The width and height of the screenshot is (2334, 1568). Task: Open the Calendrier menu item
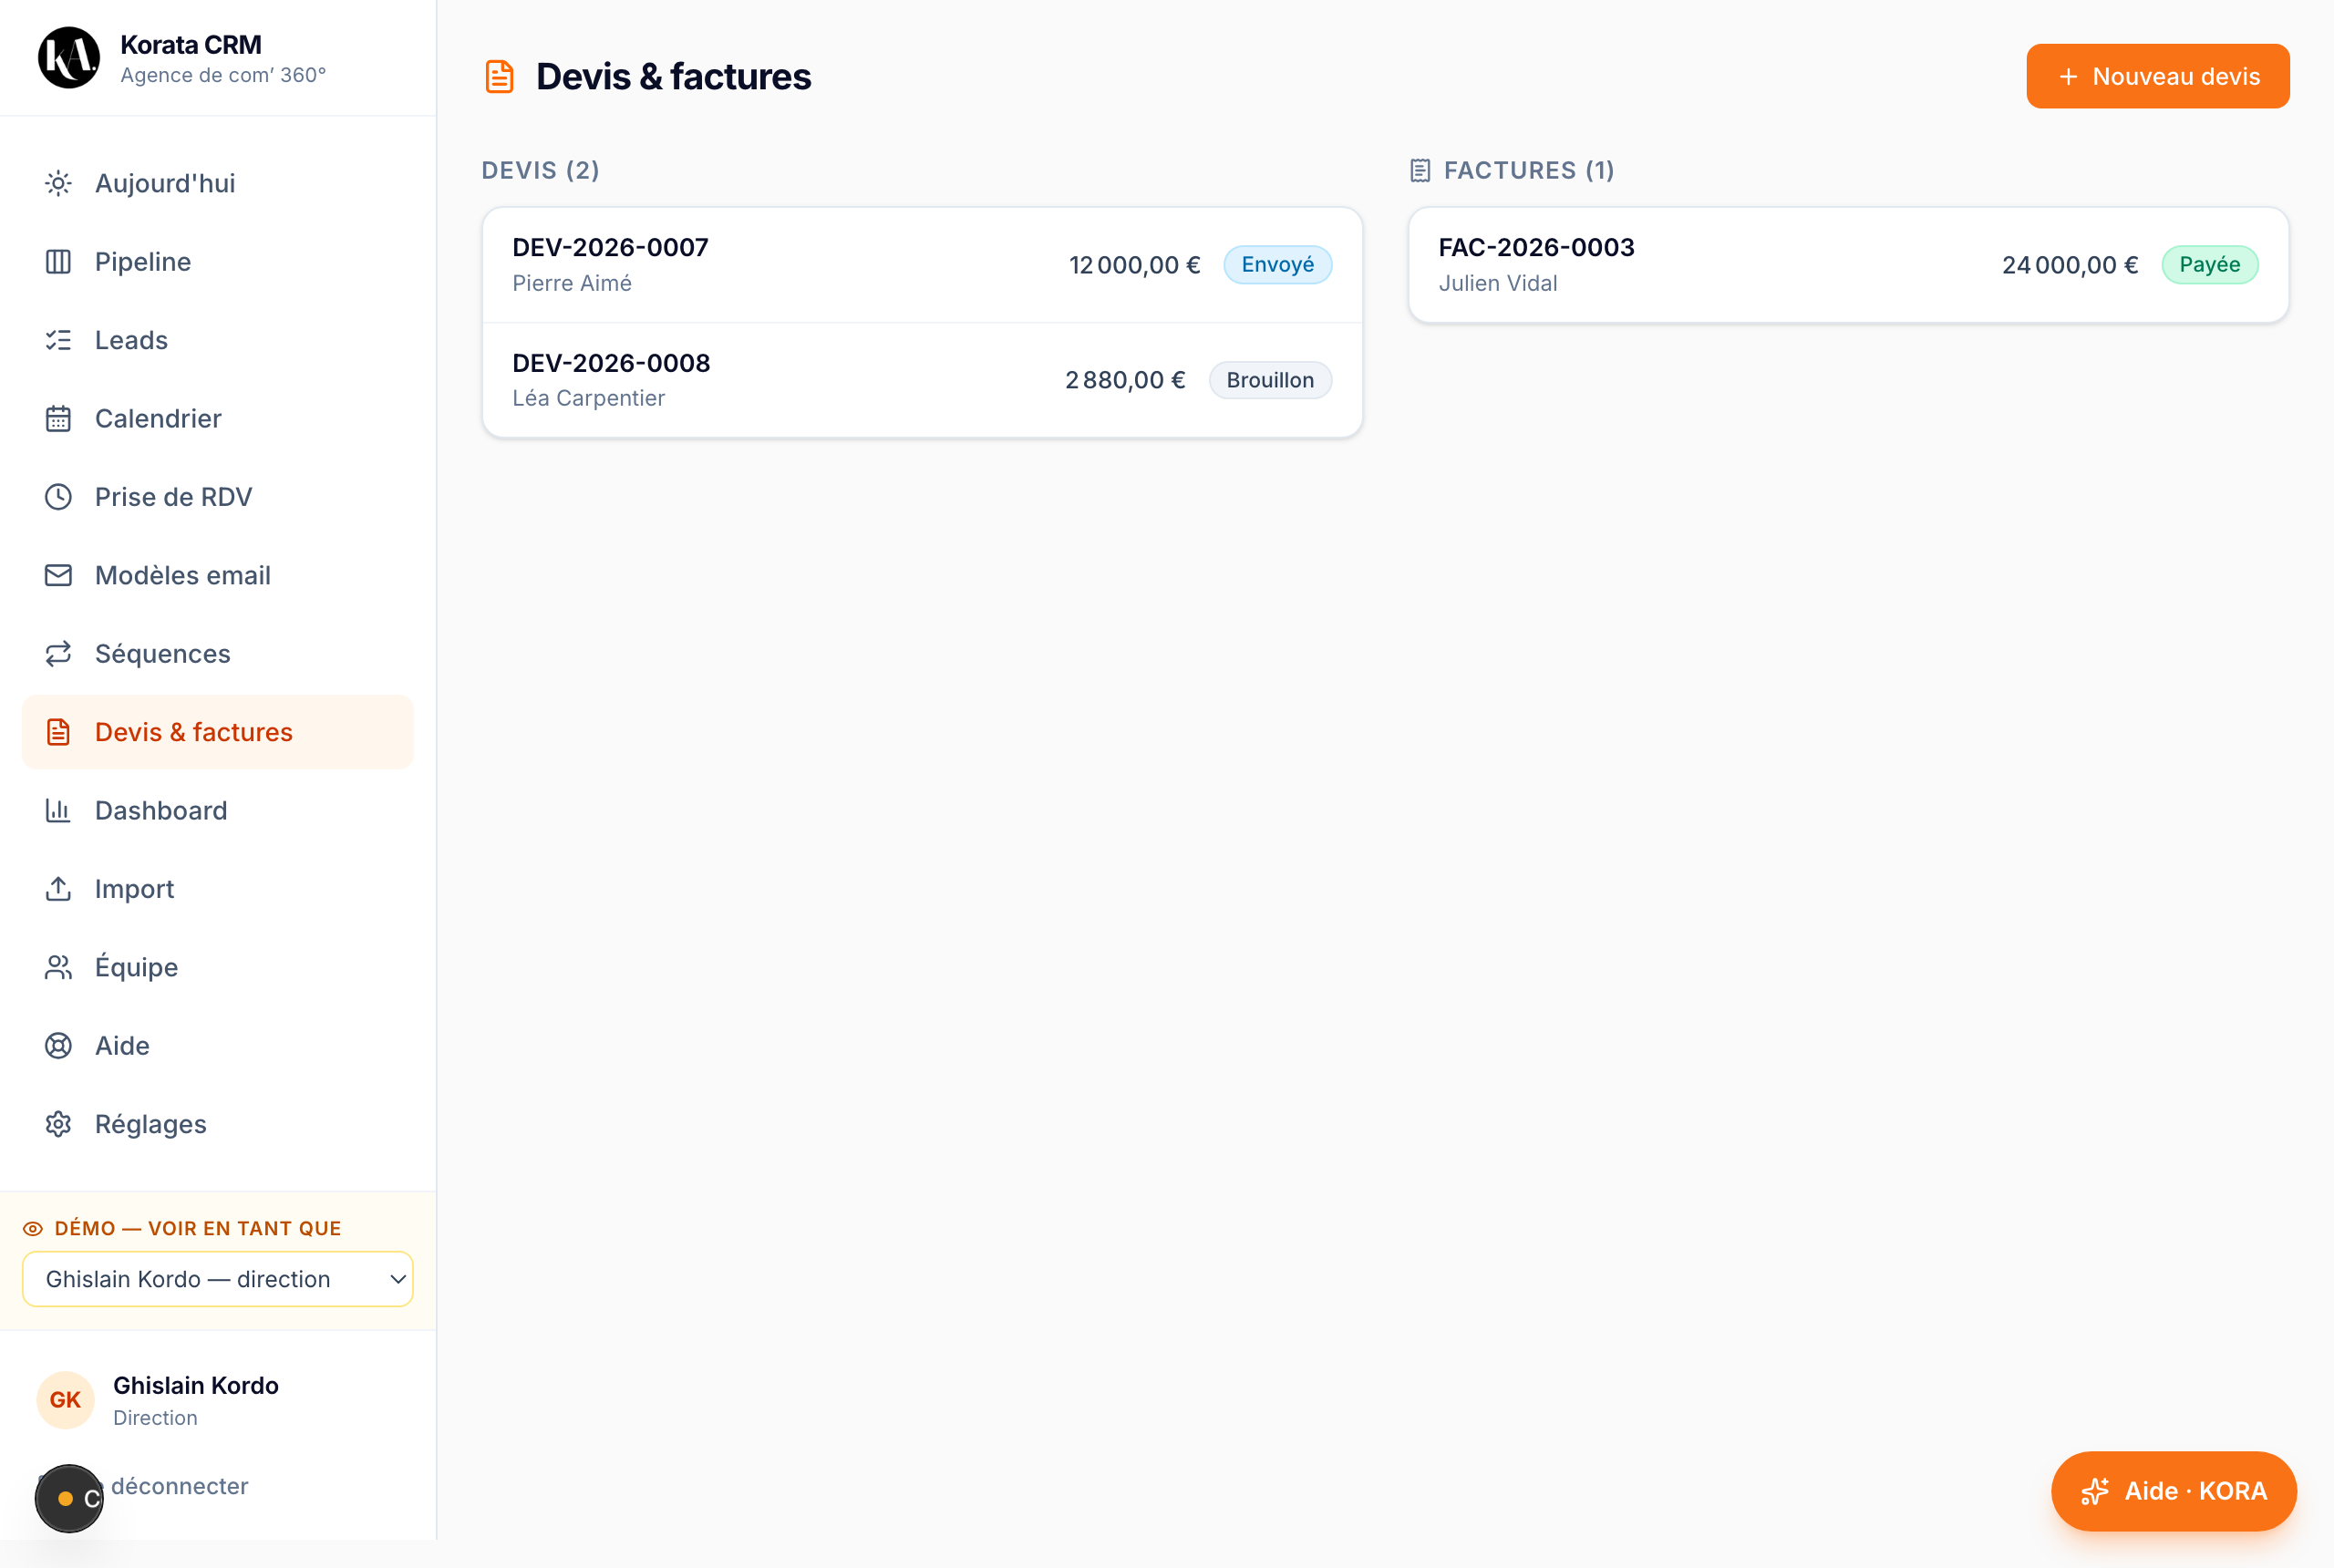pyautogui.click(x=217, y=418)
